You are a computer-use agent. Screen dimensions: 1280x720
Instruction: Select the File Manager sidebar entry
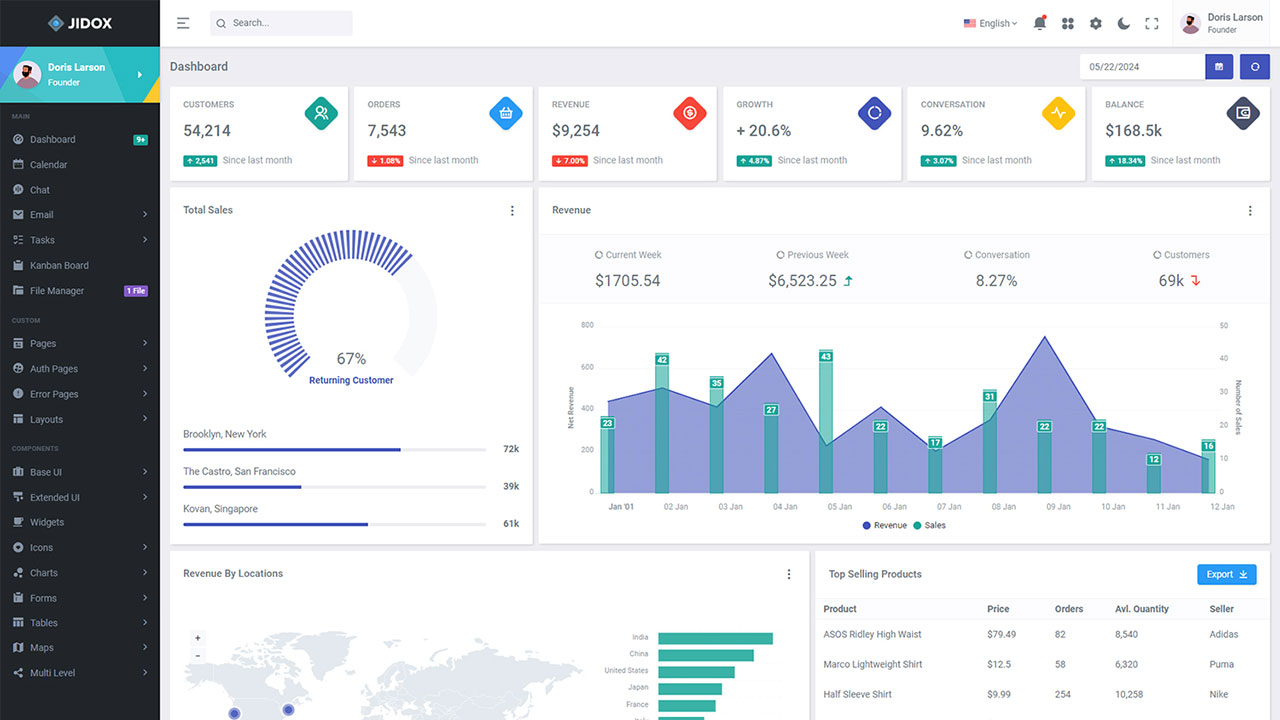(x=55, y=290)
